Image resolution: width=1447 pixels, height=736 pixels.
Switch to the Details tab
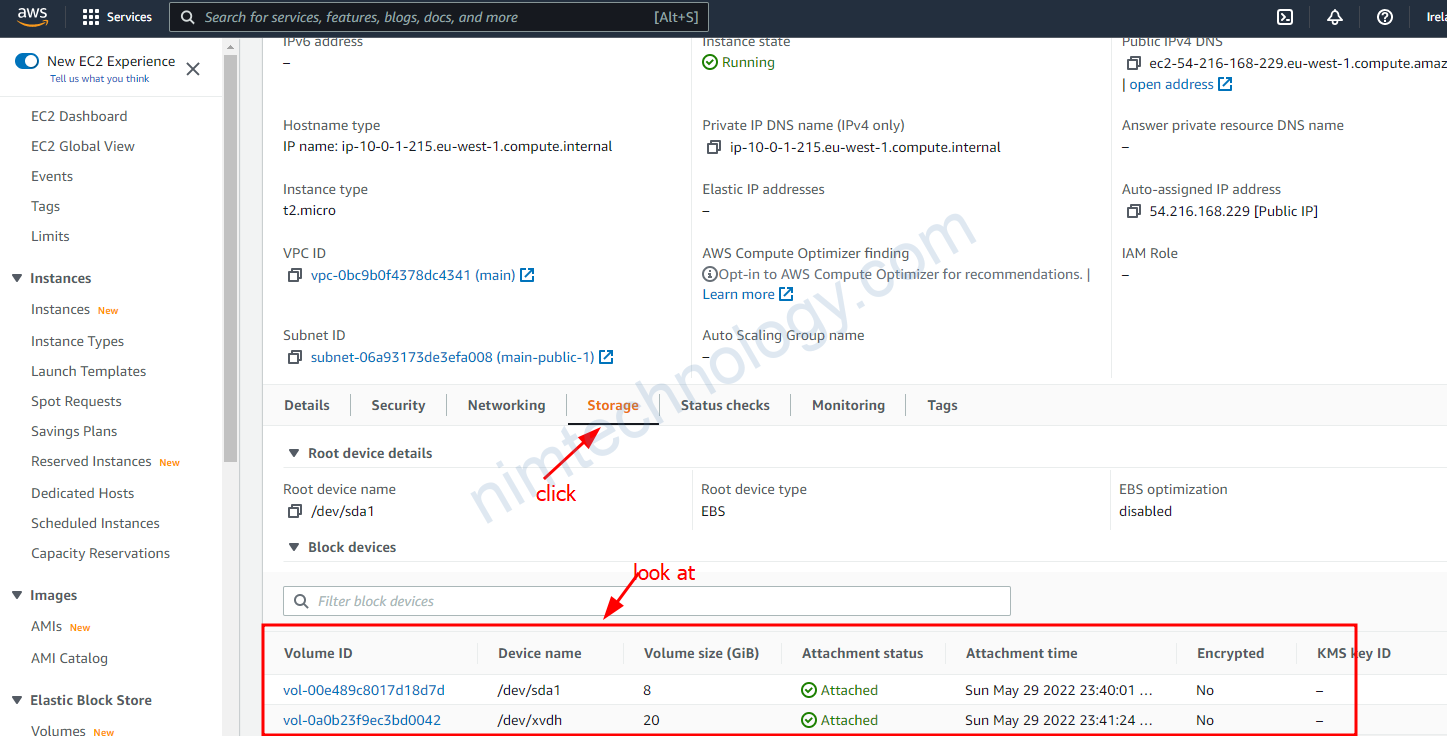[307, 405]
